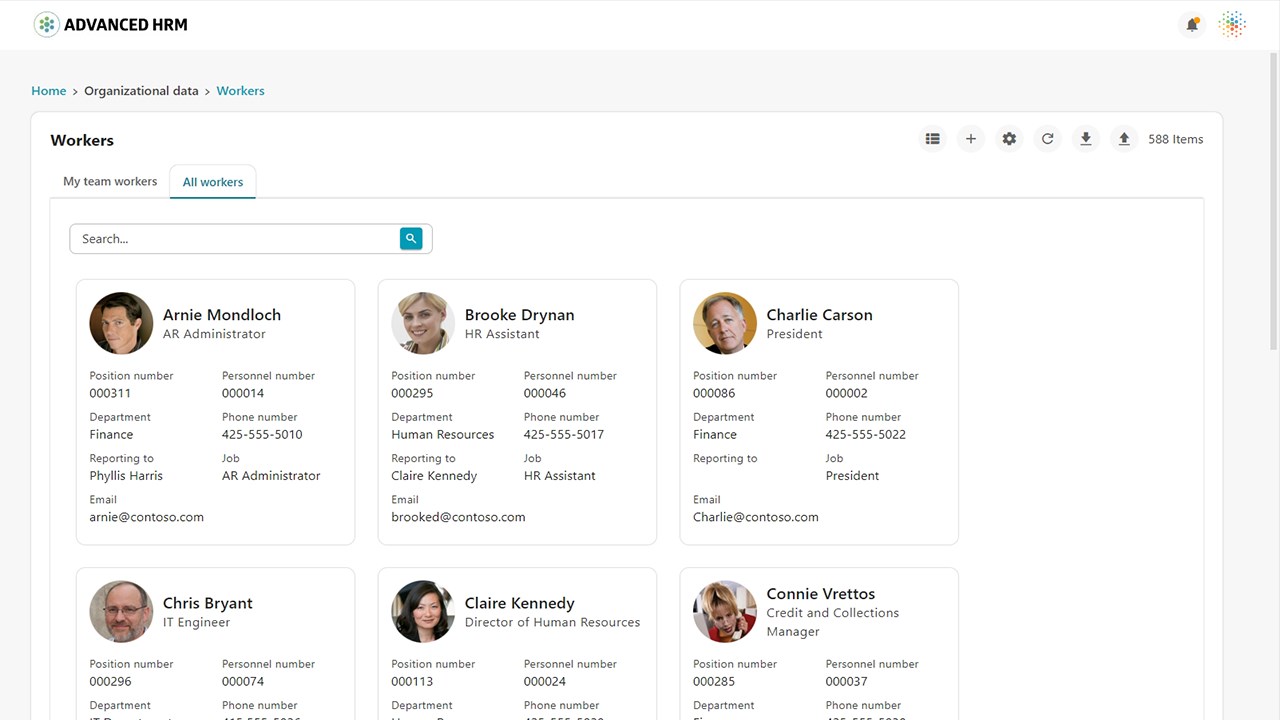The image size is (1280, 720).
Task: Click the search magnifier button
Action: coord(411,238)
